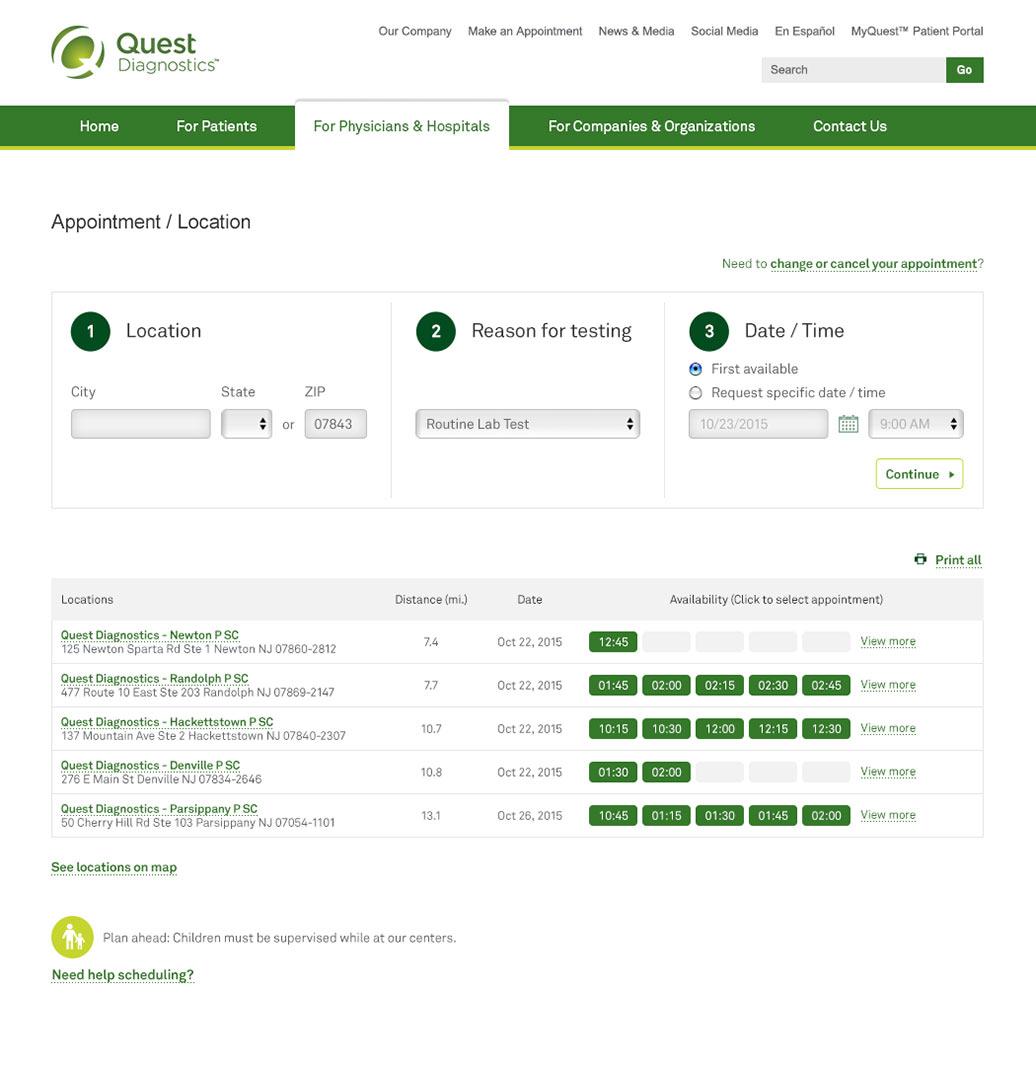Open Quest Diagnostics - Denville PSC link
Screen dimensions: 1036x1080
150,765
